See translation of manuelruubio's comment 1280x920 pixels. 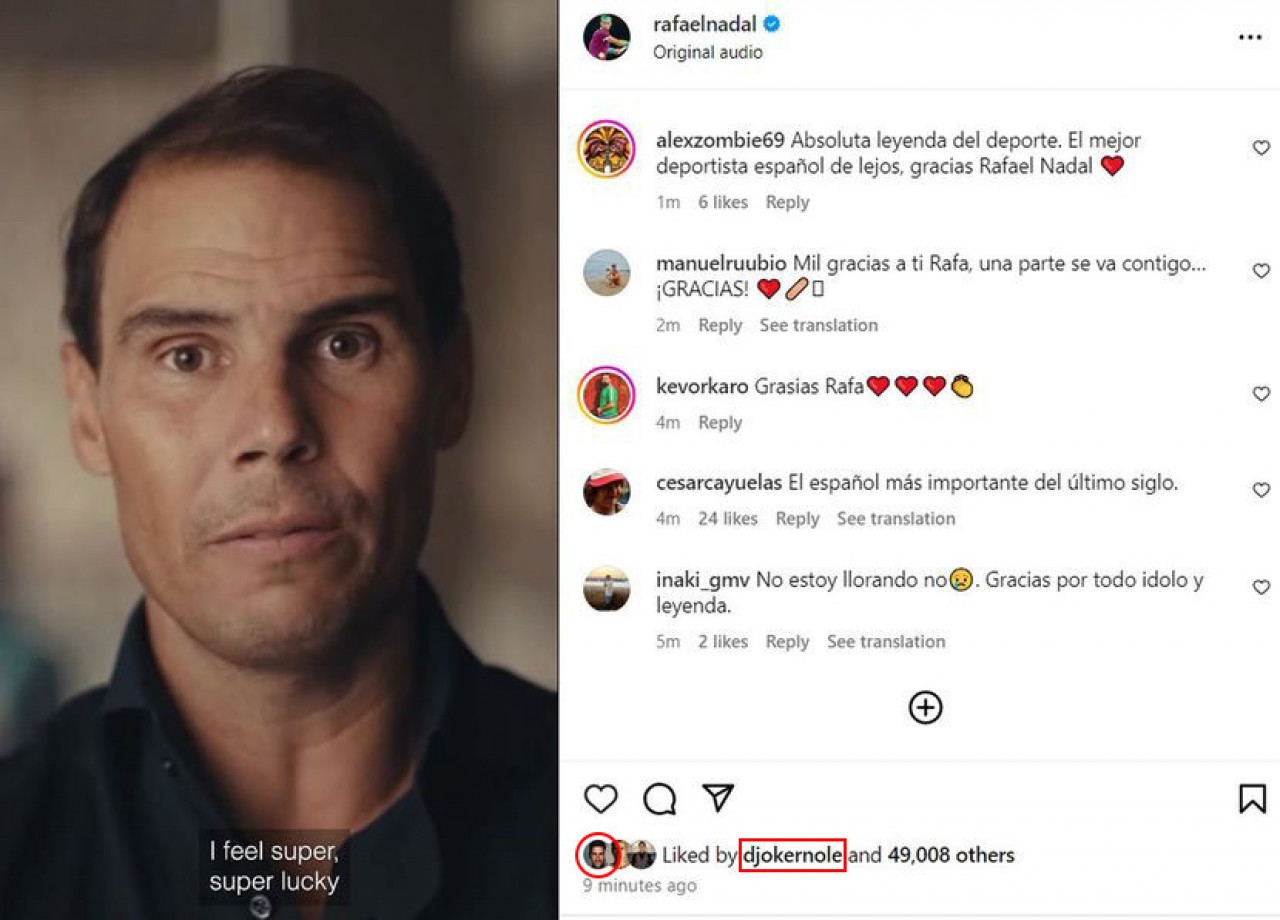818,325
